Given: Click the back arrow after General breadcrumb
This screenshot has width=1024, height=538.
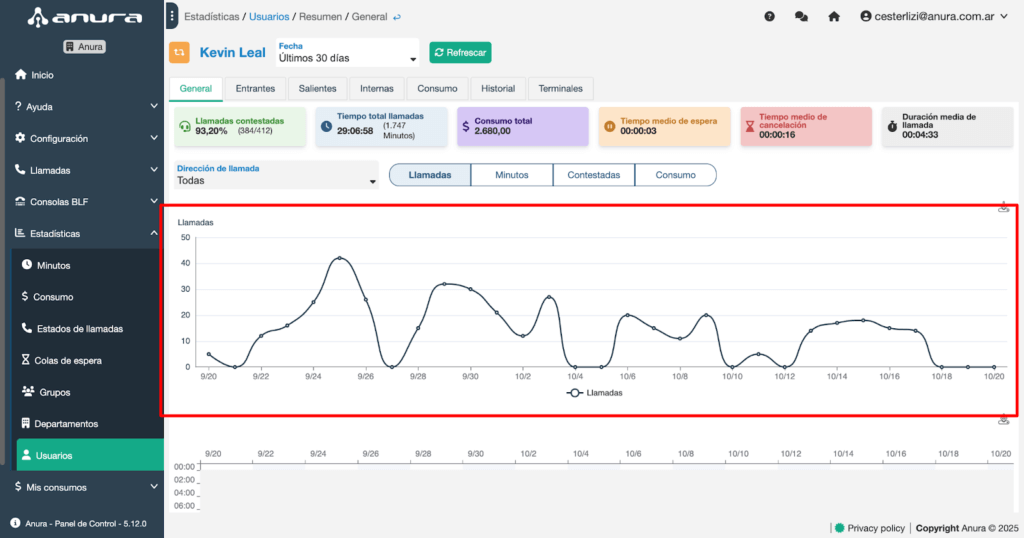Looking at the screenshot, I should (397, 17).
